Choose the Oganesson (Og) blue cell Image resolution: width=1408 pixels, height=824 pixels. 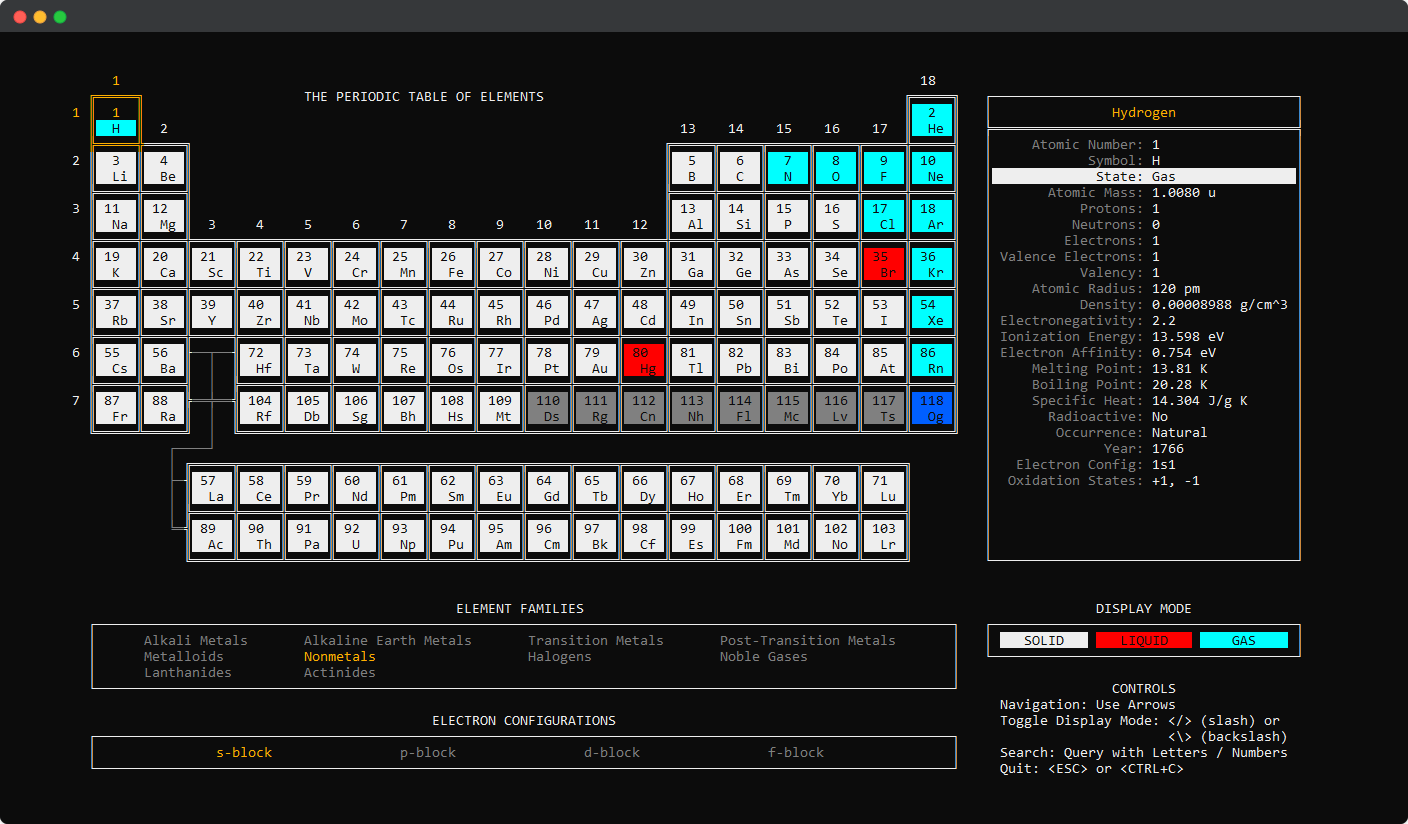(932, 409)
